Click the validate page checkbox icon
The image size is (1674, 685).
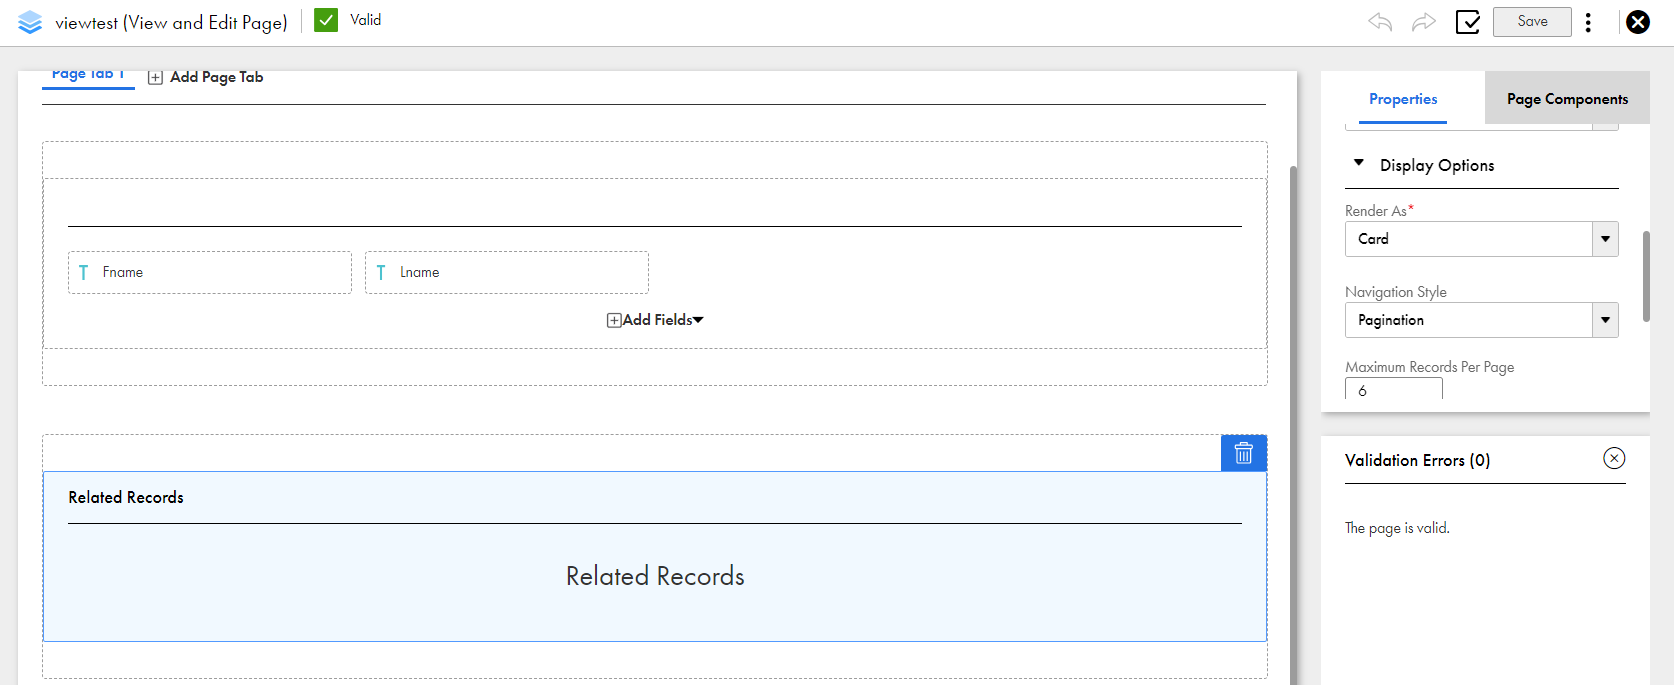coord(1468,22)
